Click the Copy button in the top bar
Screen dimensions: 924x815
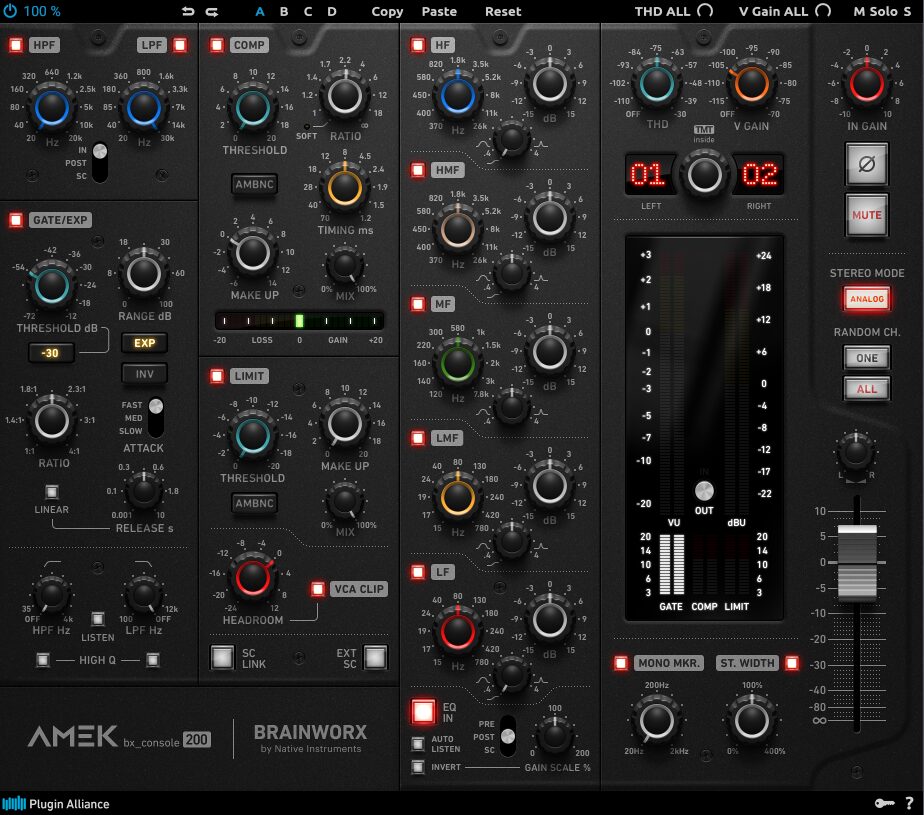387,11
